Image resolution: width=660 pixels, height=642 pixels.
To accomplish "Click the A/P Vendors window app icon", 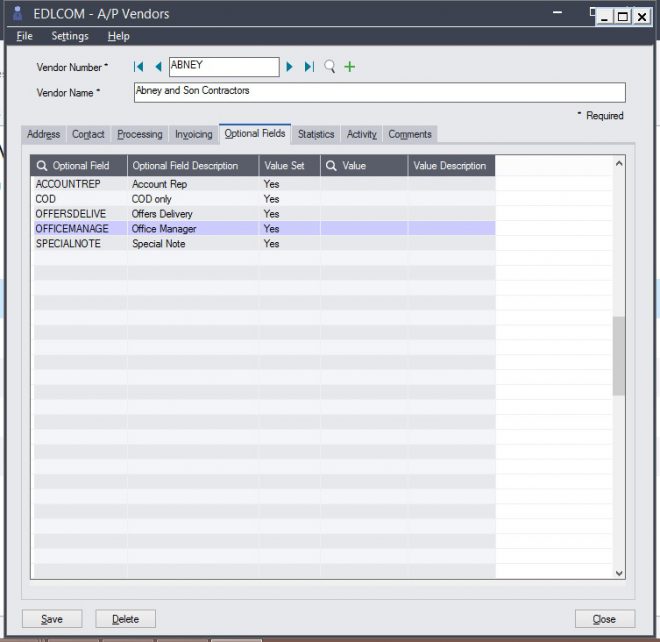I will point(17,13).
